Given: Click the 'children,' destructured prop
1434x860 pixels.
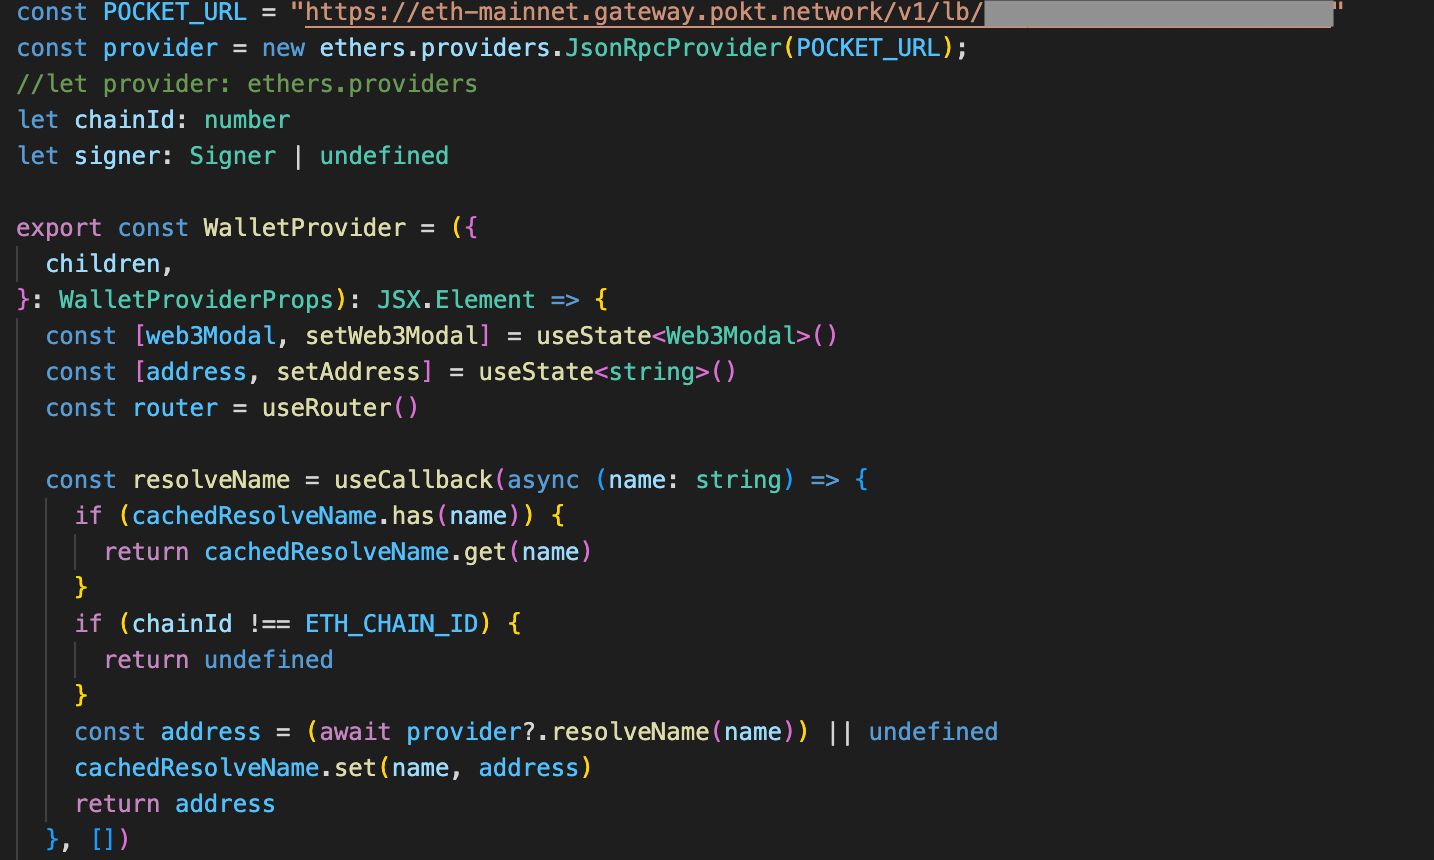Looking at the screenshot, I should 110,264.
